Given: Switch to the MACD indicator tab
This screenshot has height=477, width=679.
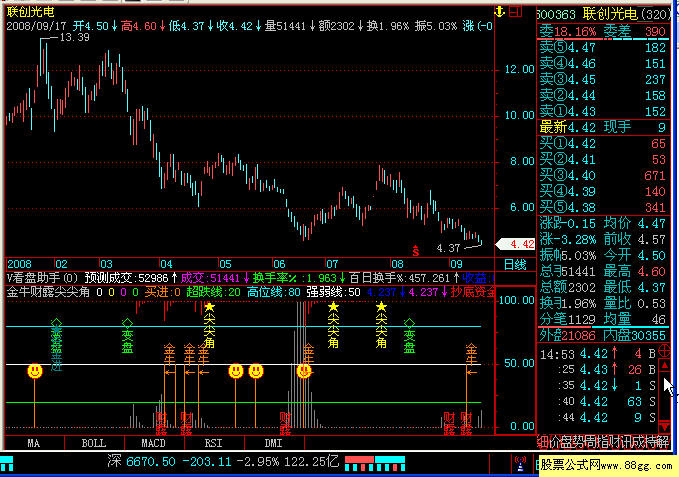Looking at the screenshot, I should tap(154, 443).
